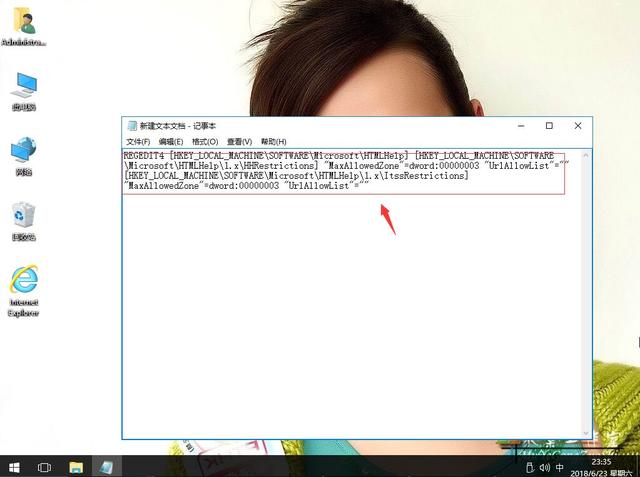
Task: Open the volume control in the tray
Action: click(544, 468)
